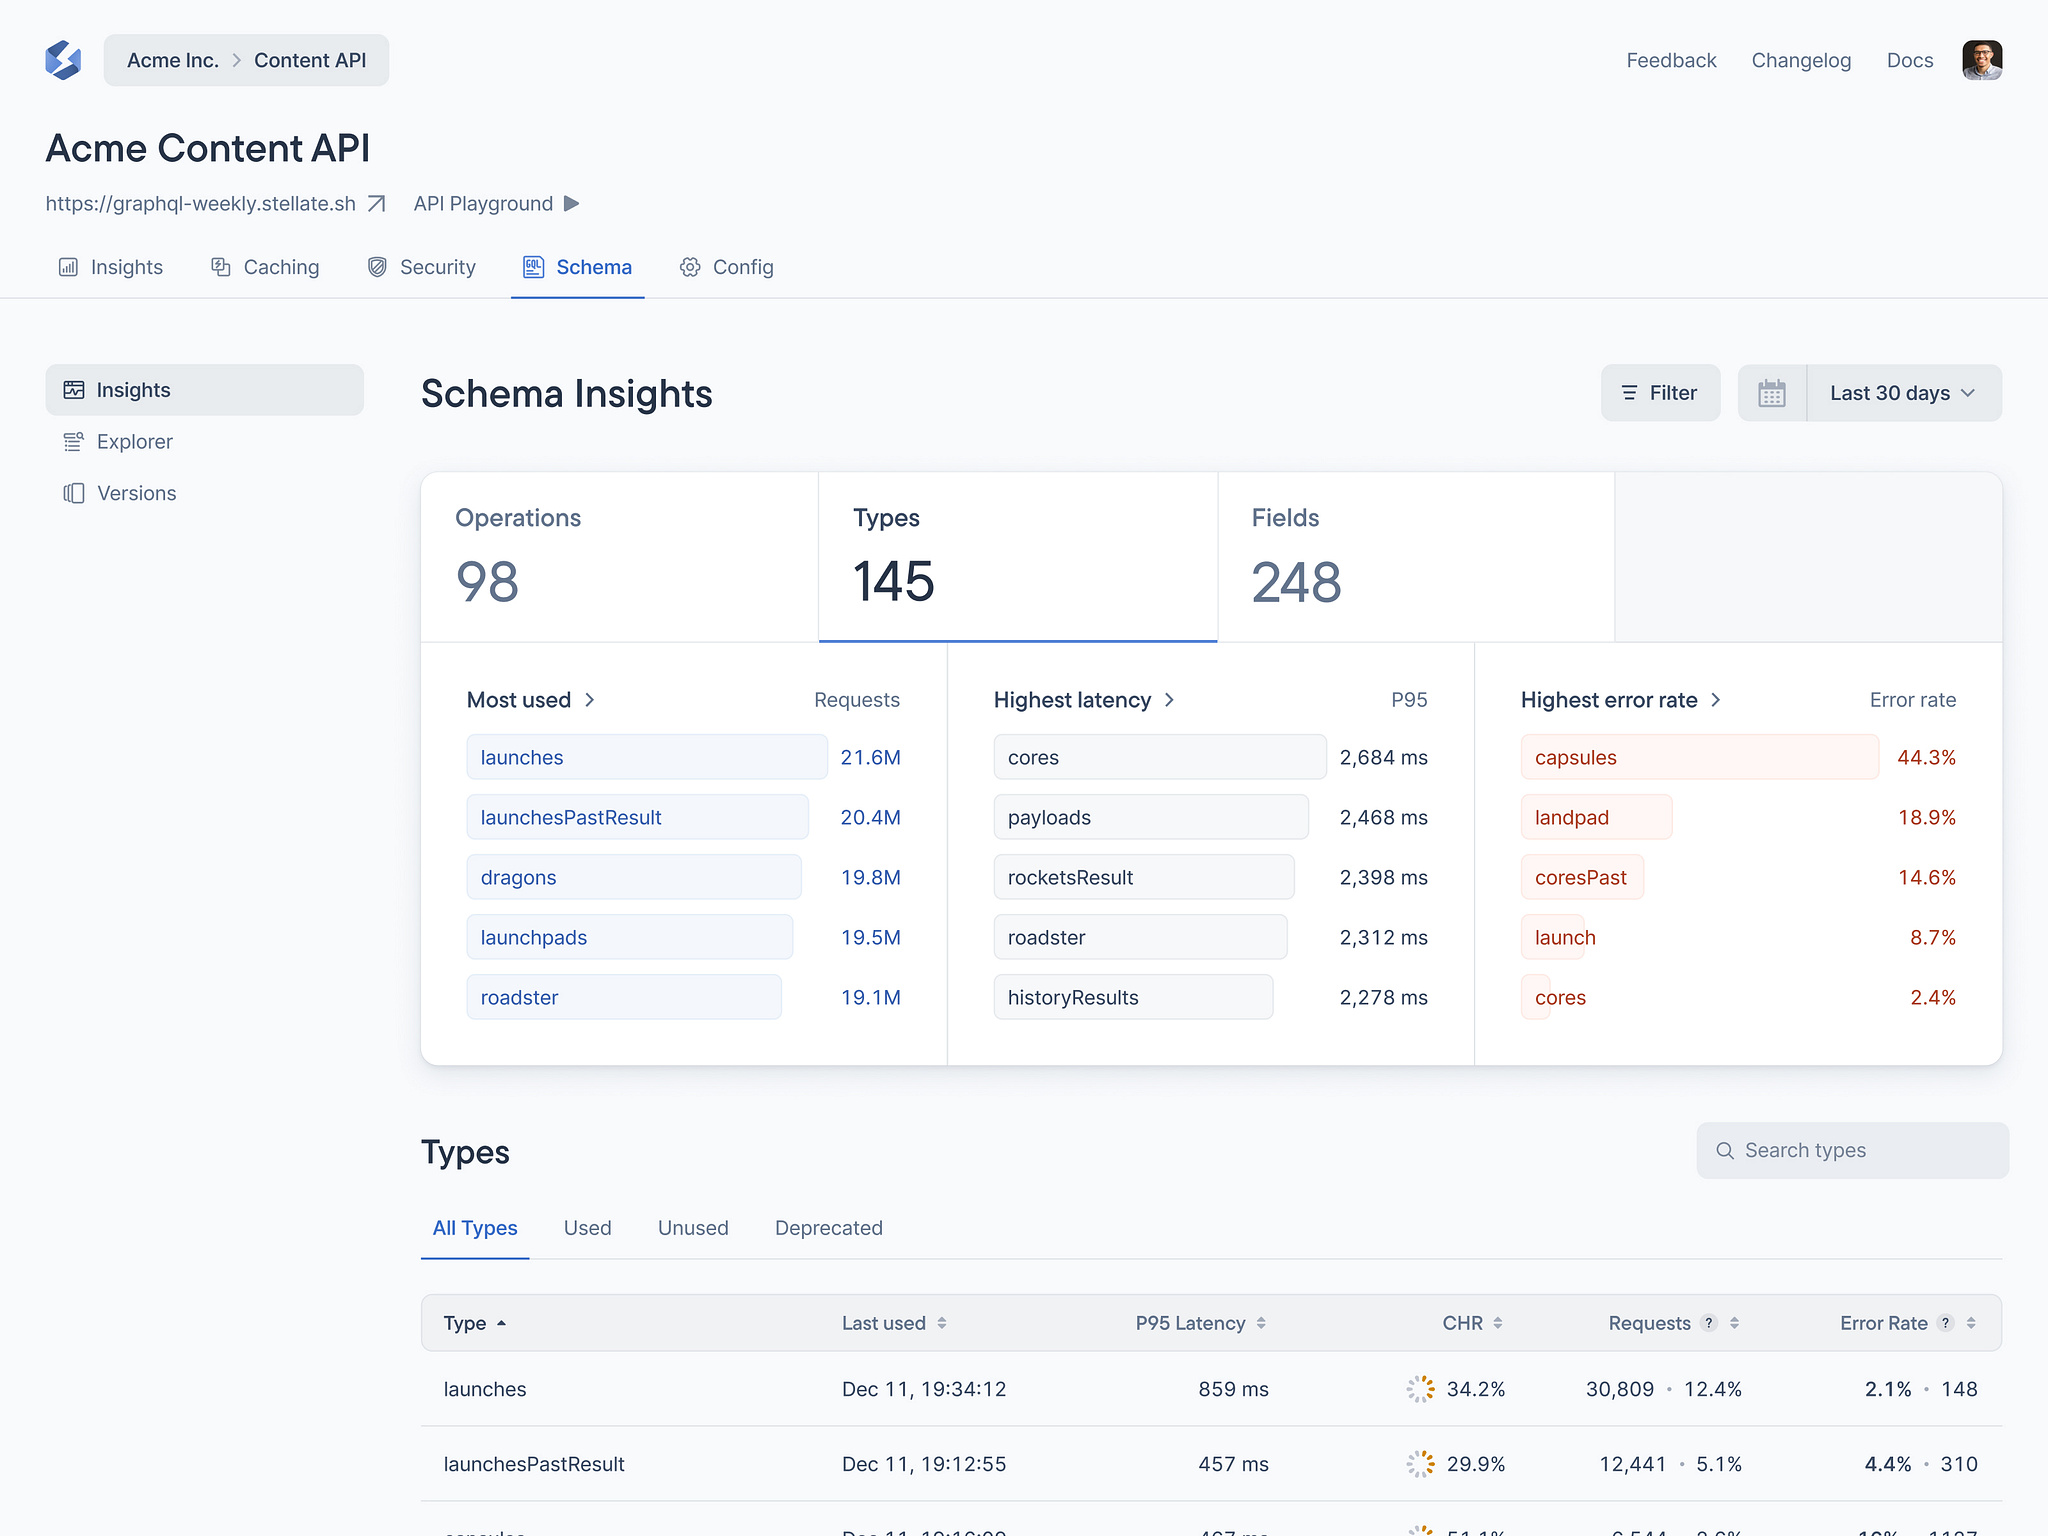Click the Config gear icon
2048x1536 pixels.
(x=690, y=267)
